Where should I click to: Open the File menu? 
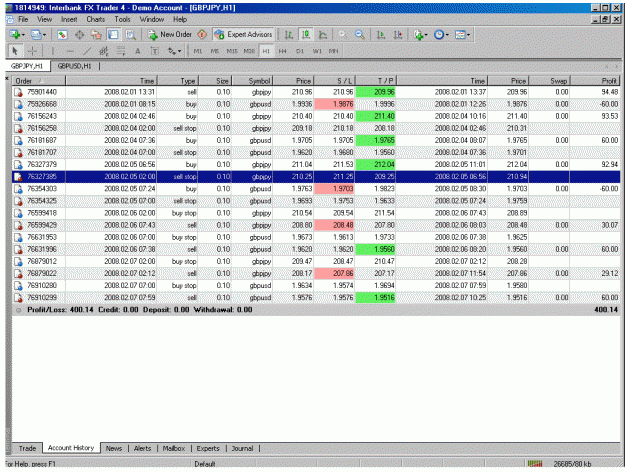[x=23, y=19]
